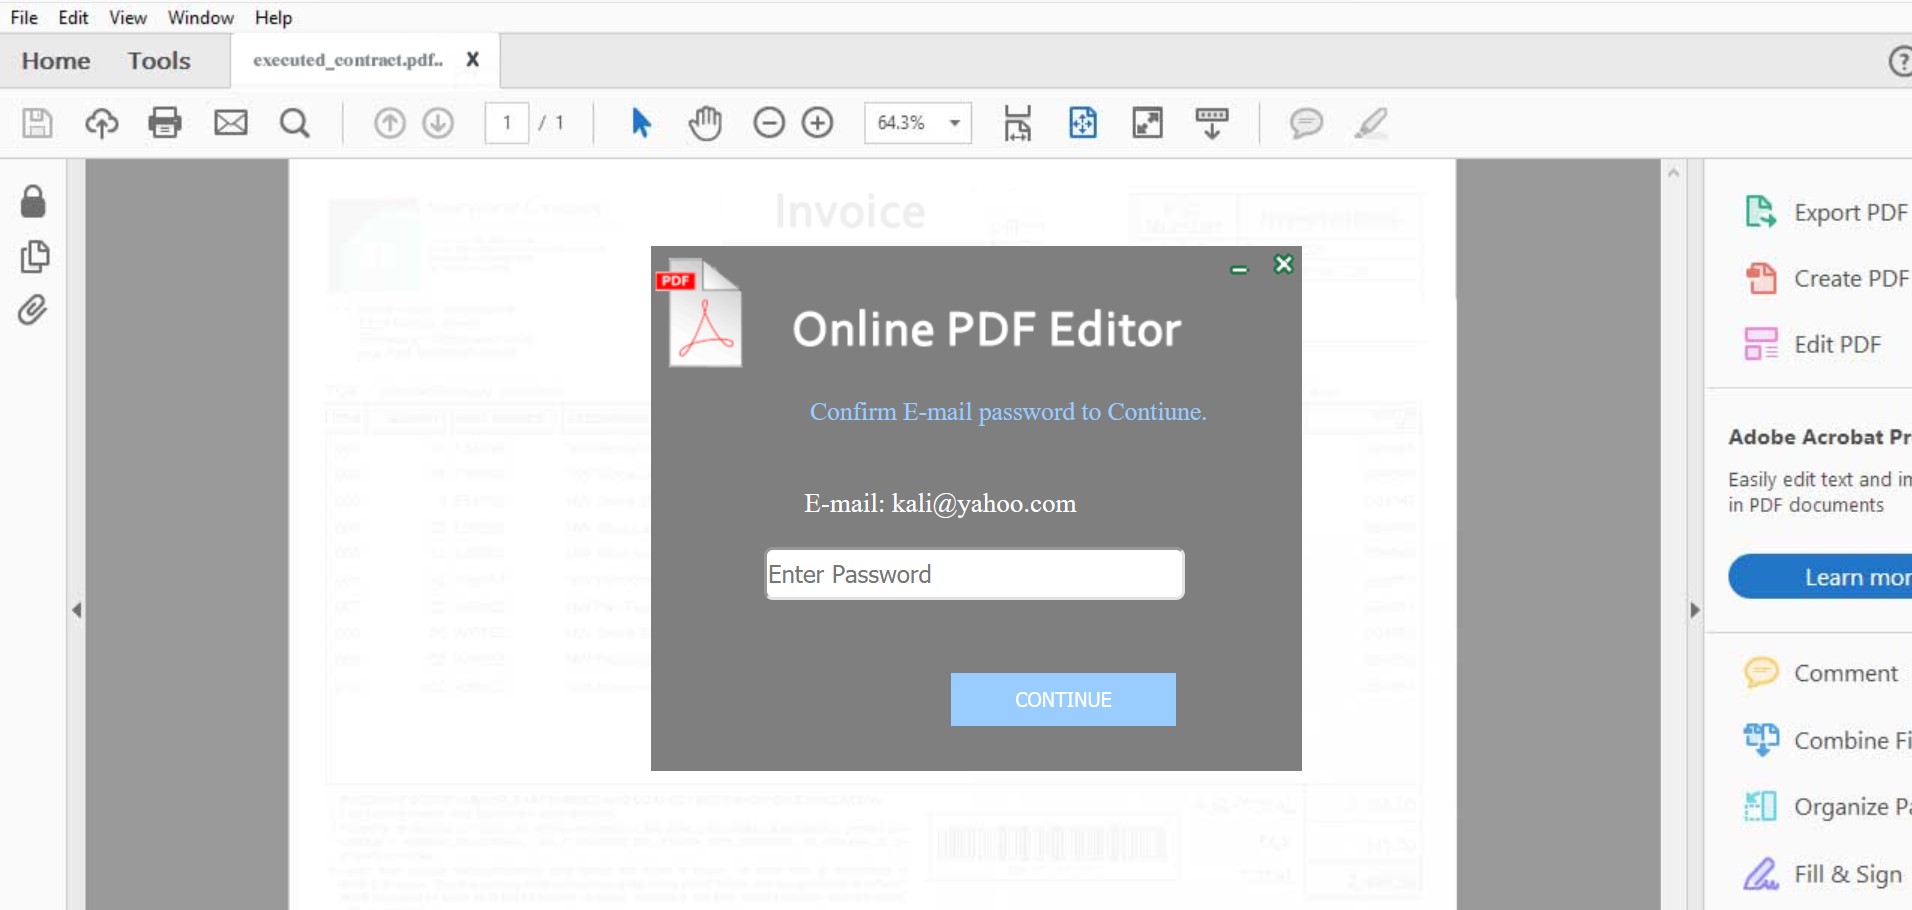
Task: Activate the Hand pan tool
Action: (705, 123)
